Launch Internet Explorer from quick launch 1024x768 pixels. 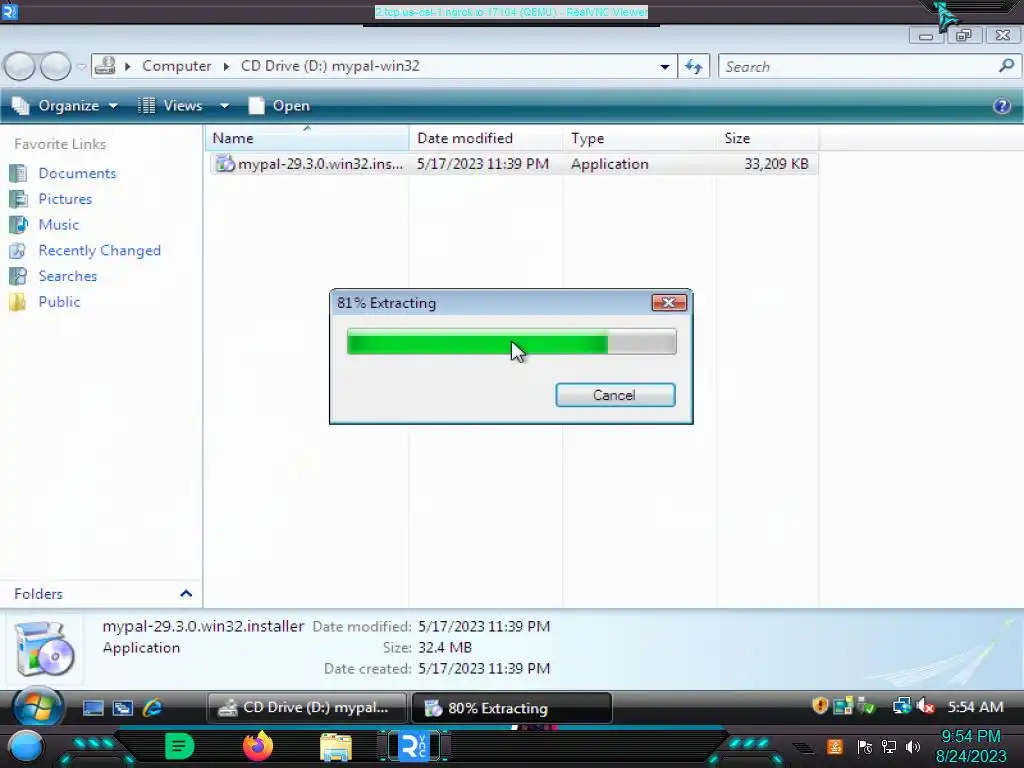(x=153, y=707)
